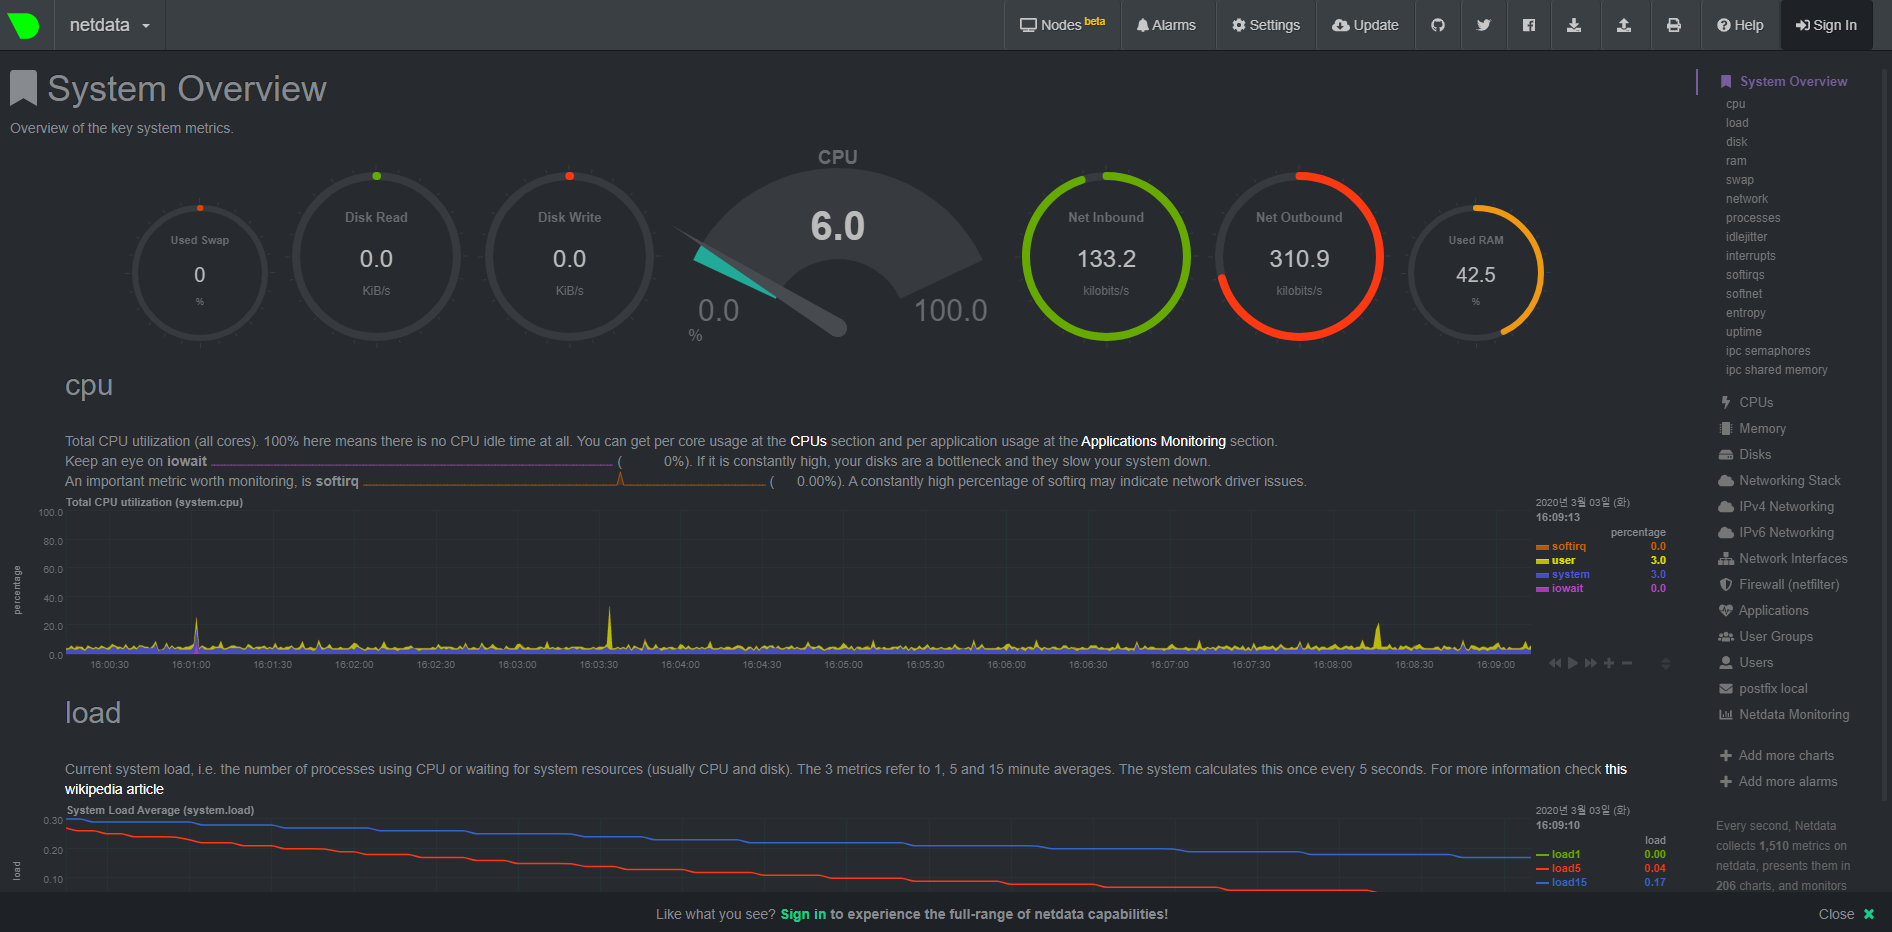Click the CPU utilization gauge

coord(838,247)
